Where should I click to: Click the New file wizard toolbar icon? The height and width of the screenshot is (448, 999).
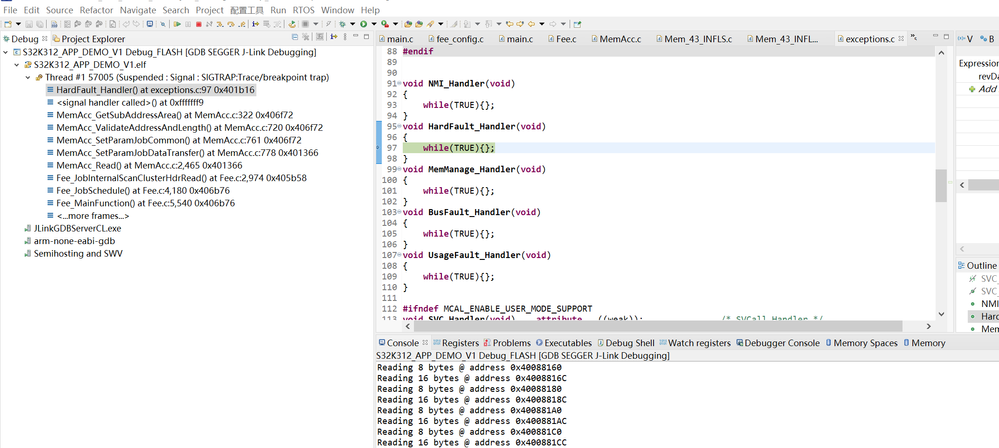point(8,24)
